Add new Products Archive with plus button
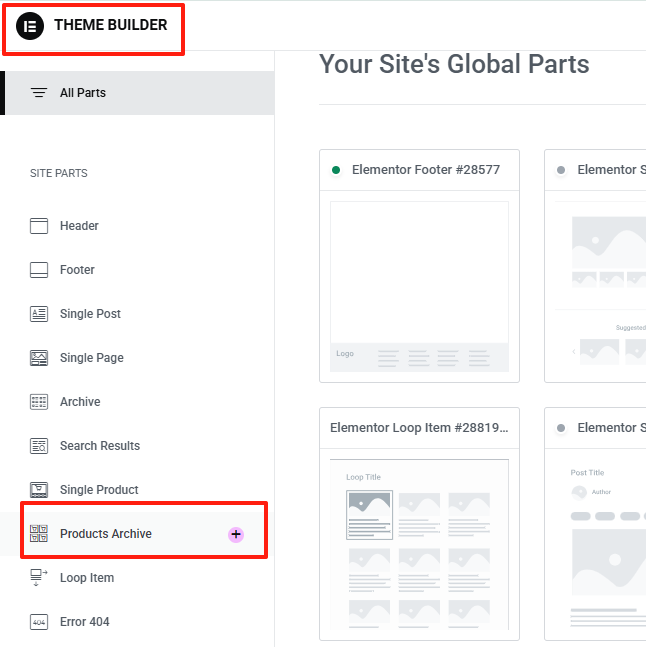646x647 pixels. [x=236, y=534]
